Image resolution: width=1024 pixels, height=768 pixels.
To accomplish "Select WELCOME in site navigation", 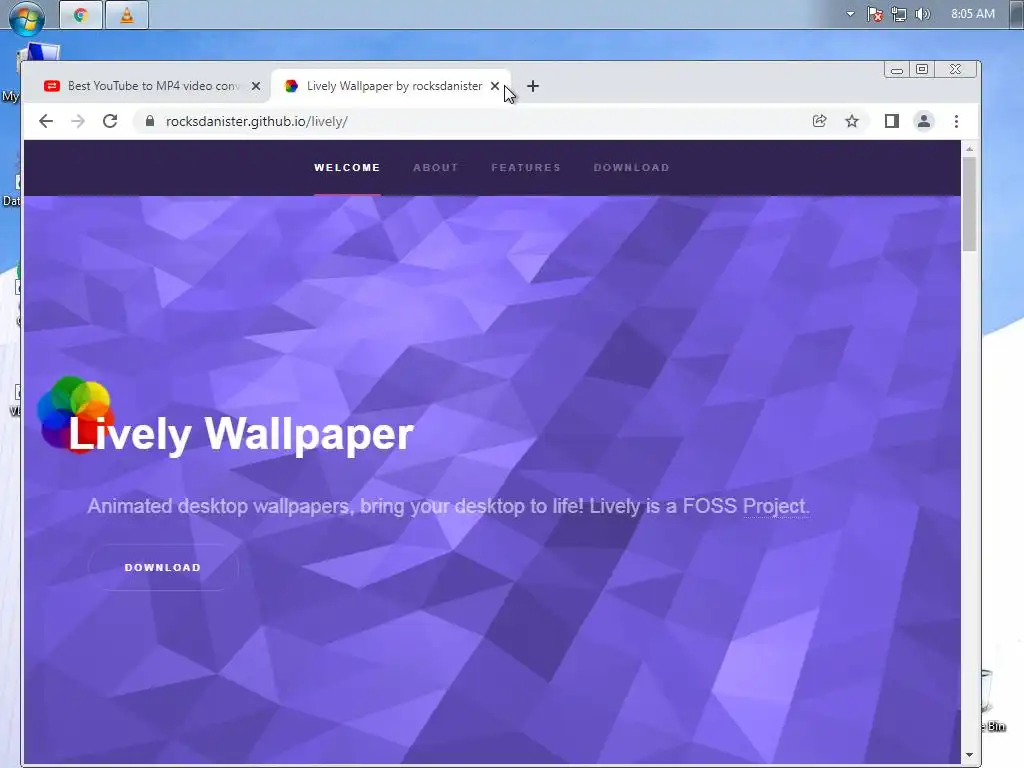I will tap(347, 168).
